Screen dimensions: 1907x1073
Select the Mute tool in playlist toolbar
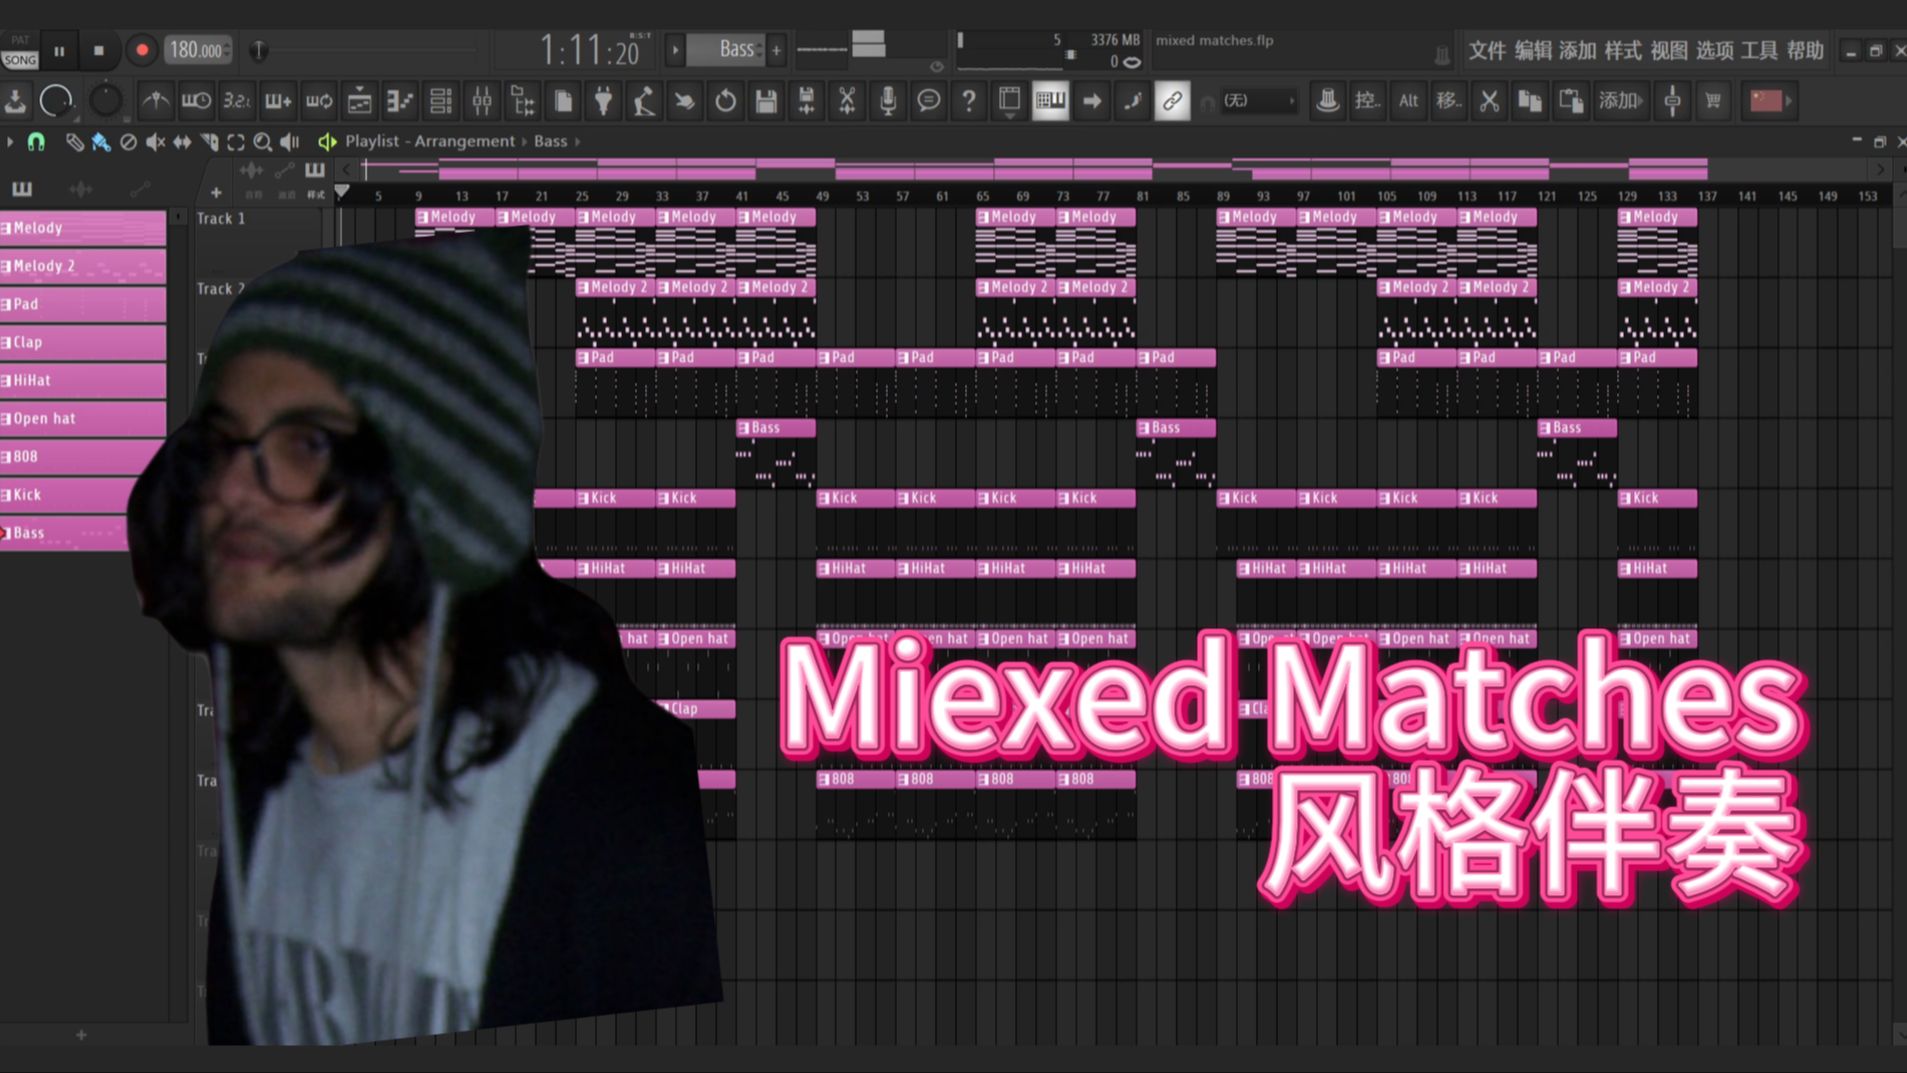tap(155, 142)
